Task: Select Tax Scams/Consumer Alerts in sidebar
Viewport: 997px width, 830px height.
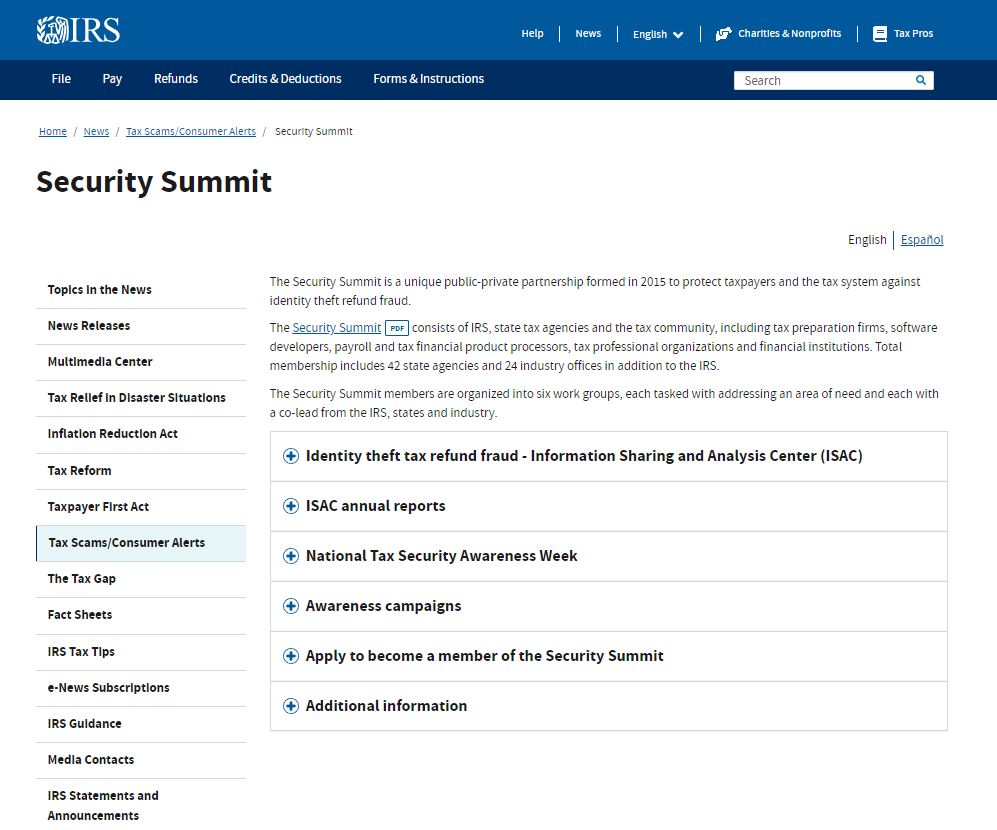Action: tap(141, 543)
